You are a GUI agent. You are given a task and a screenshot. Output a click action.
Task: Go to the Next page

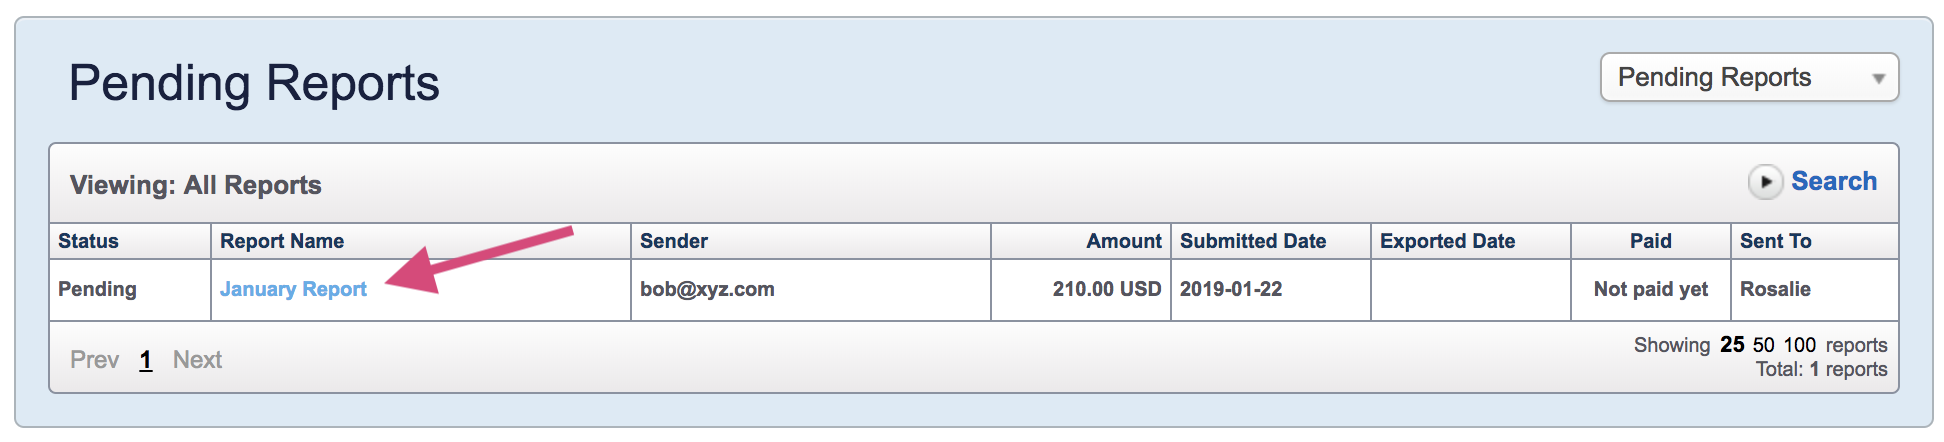197,360
